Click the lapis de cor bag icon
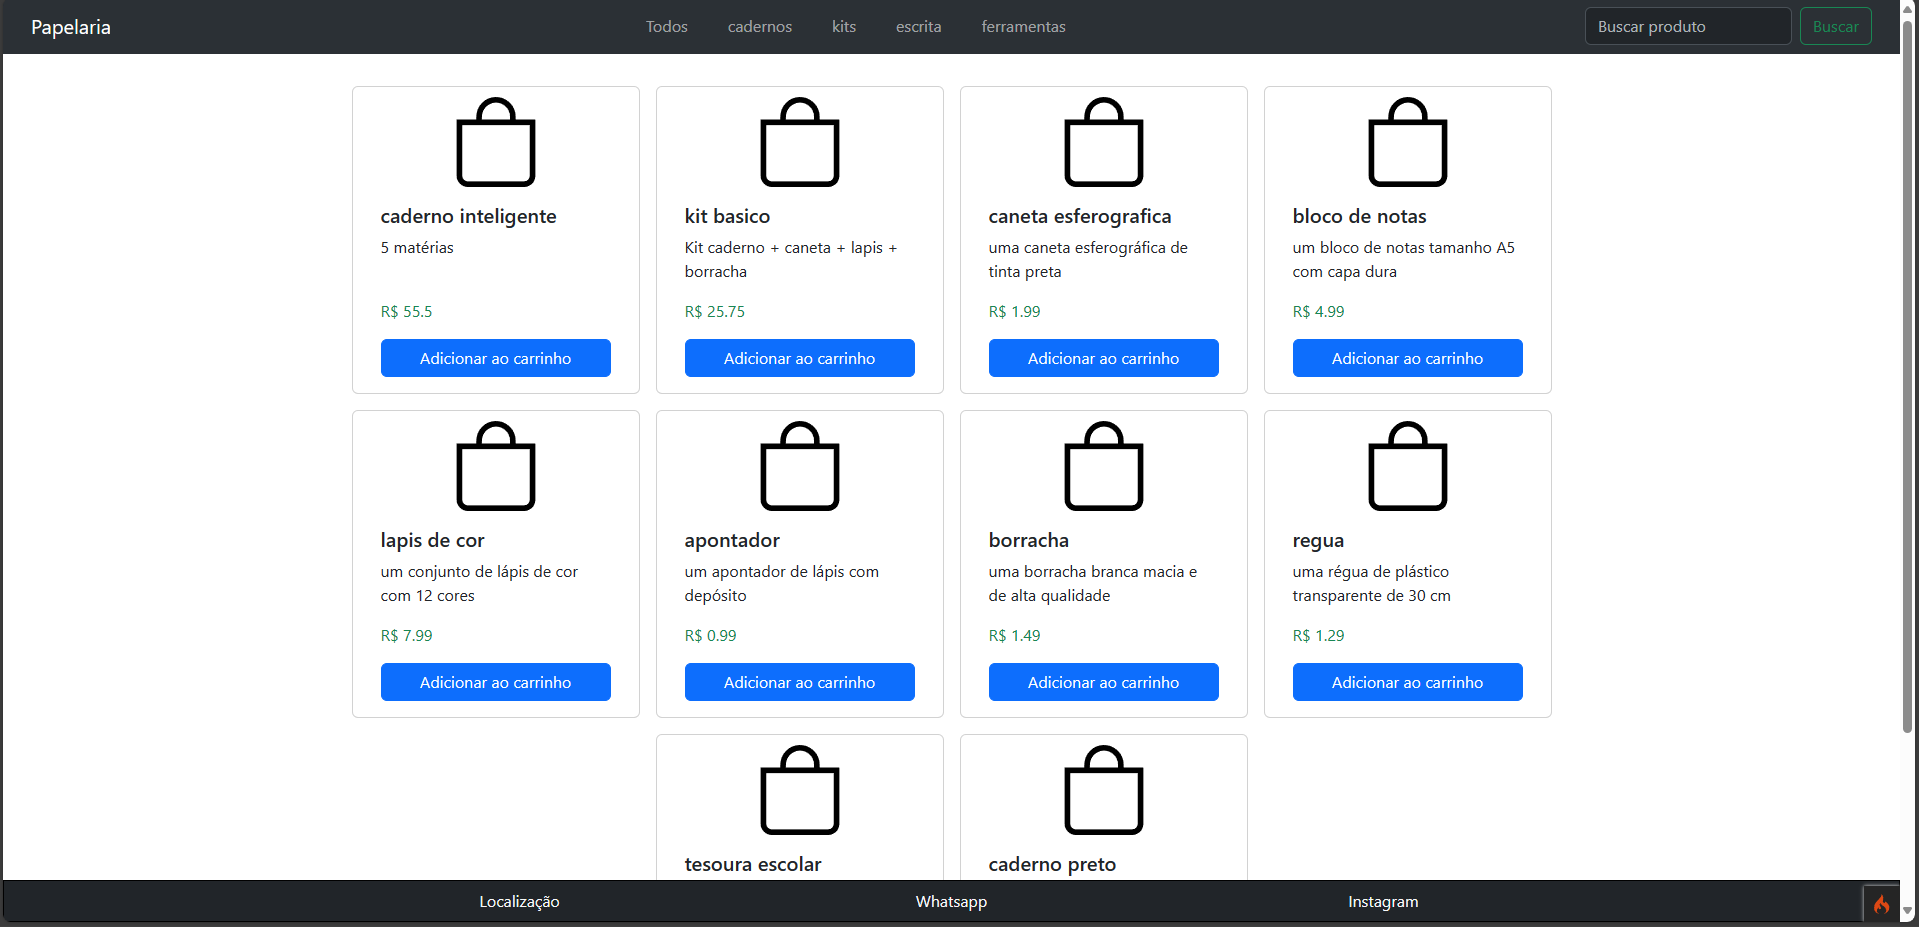The height and width of the screenshot is (927, 1919). tap(495, 466)
